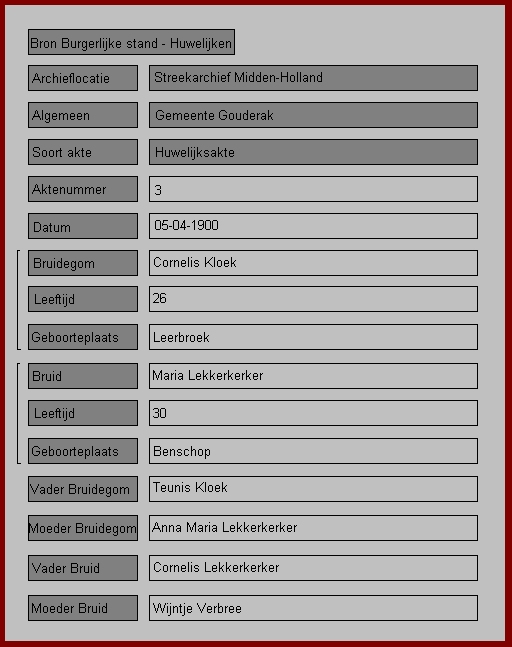Viewport: 512px width, 647px height.
Task: Select the Bruidegom field Cornelis Kloek
Action: click(x=313, y=263)
